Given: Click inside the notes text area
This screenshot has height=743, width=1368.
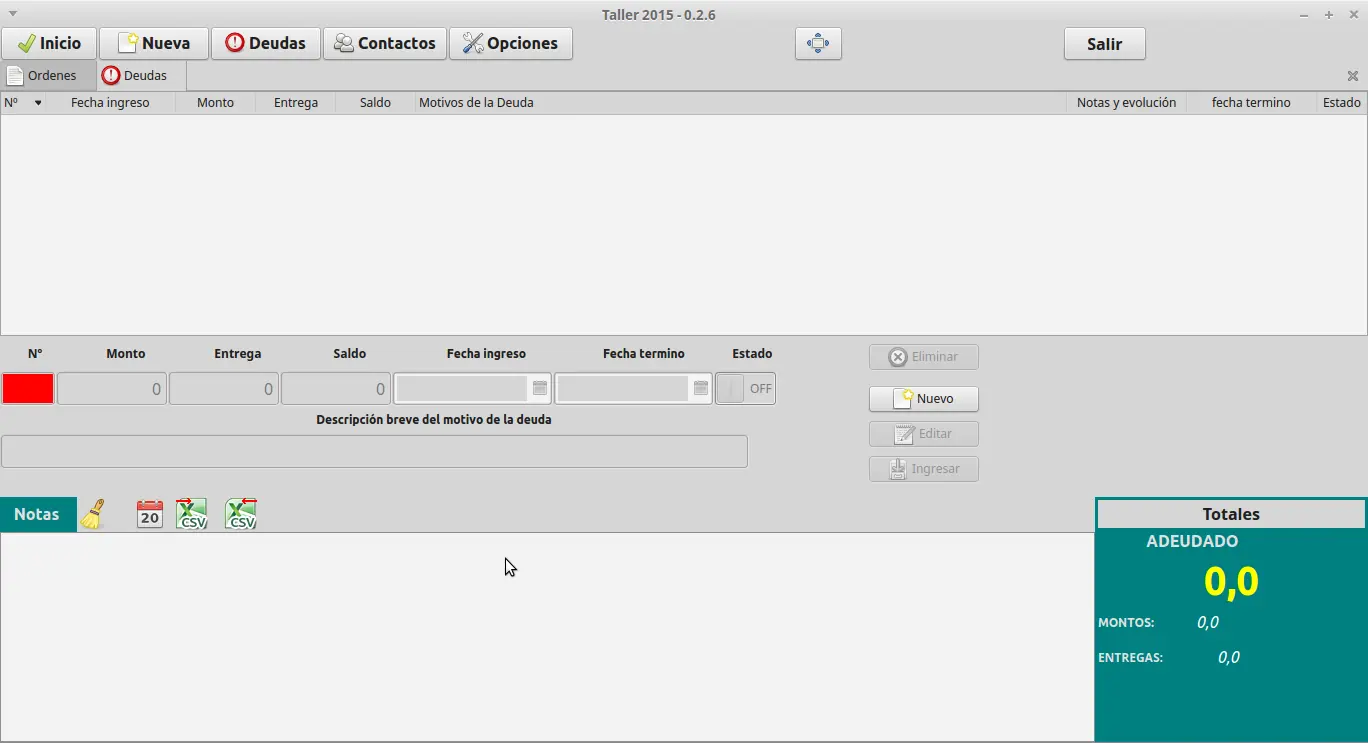Looking at the screenshot, I should coord(547,637).
